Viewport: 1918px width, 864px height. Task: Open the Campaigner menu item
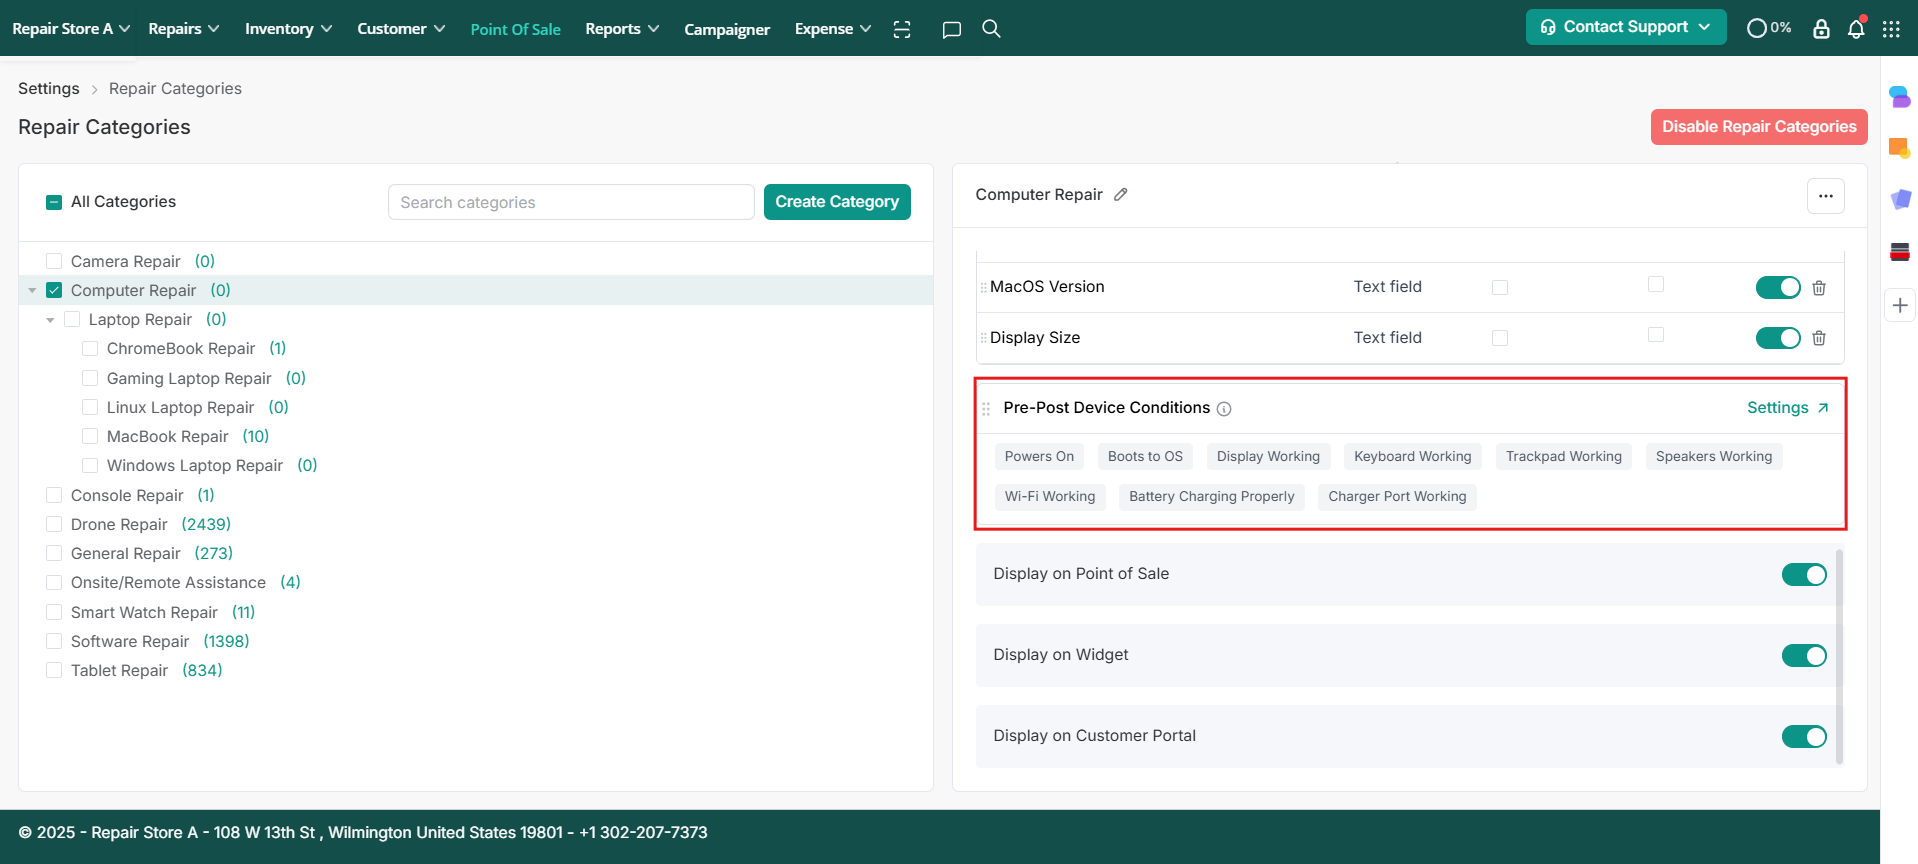[726, 29]
